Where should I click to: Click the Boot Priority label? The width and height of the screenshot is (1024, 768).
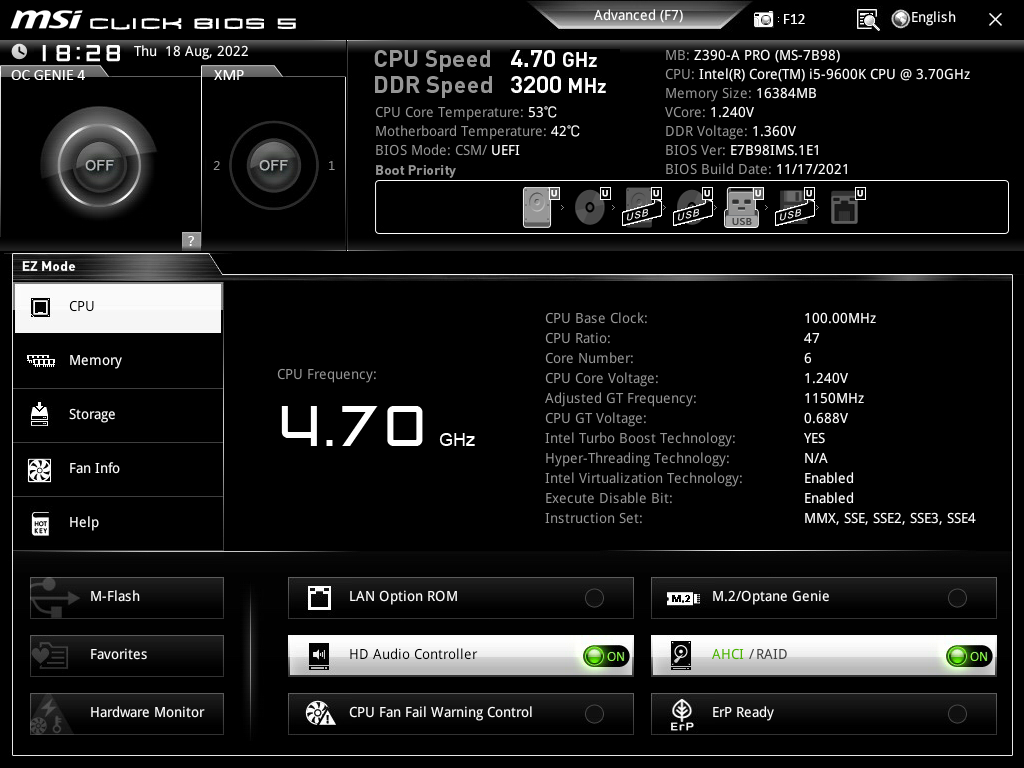coord(415,170)
